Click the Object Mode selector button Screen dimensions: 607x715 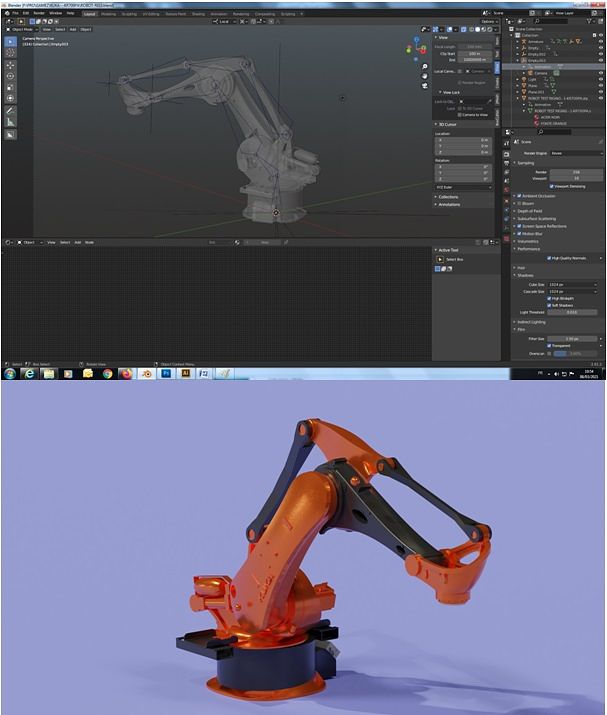[24, 29]
